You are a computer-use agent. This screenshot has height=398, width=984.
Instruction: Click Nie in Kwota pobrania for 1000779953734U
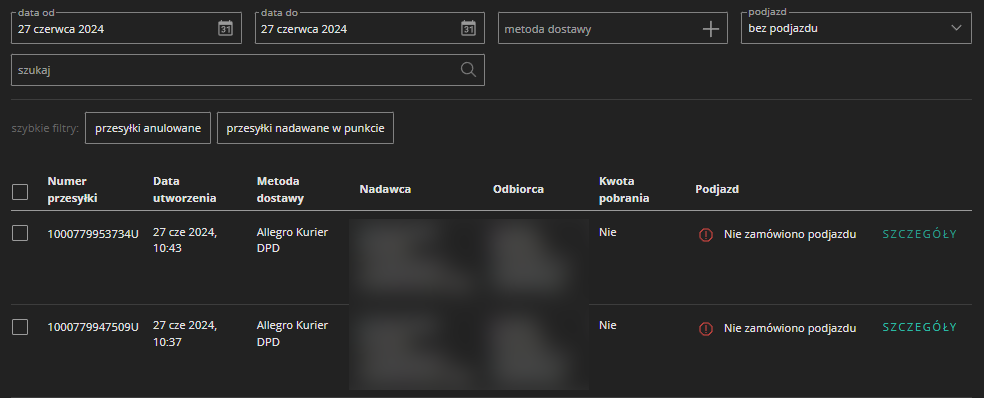[x=608, y=232]
